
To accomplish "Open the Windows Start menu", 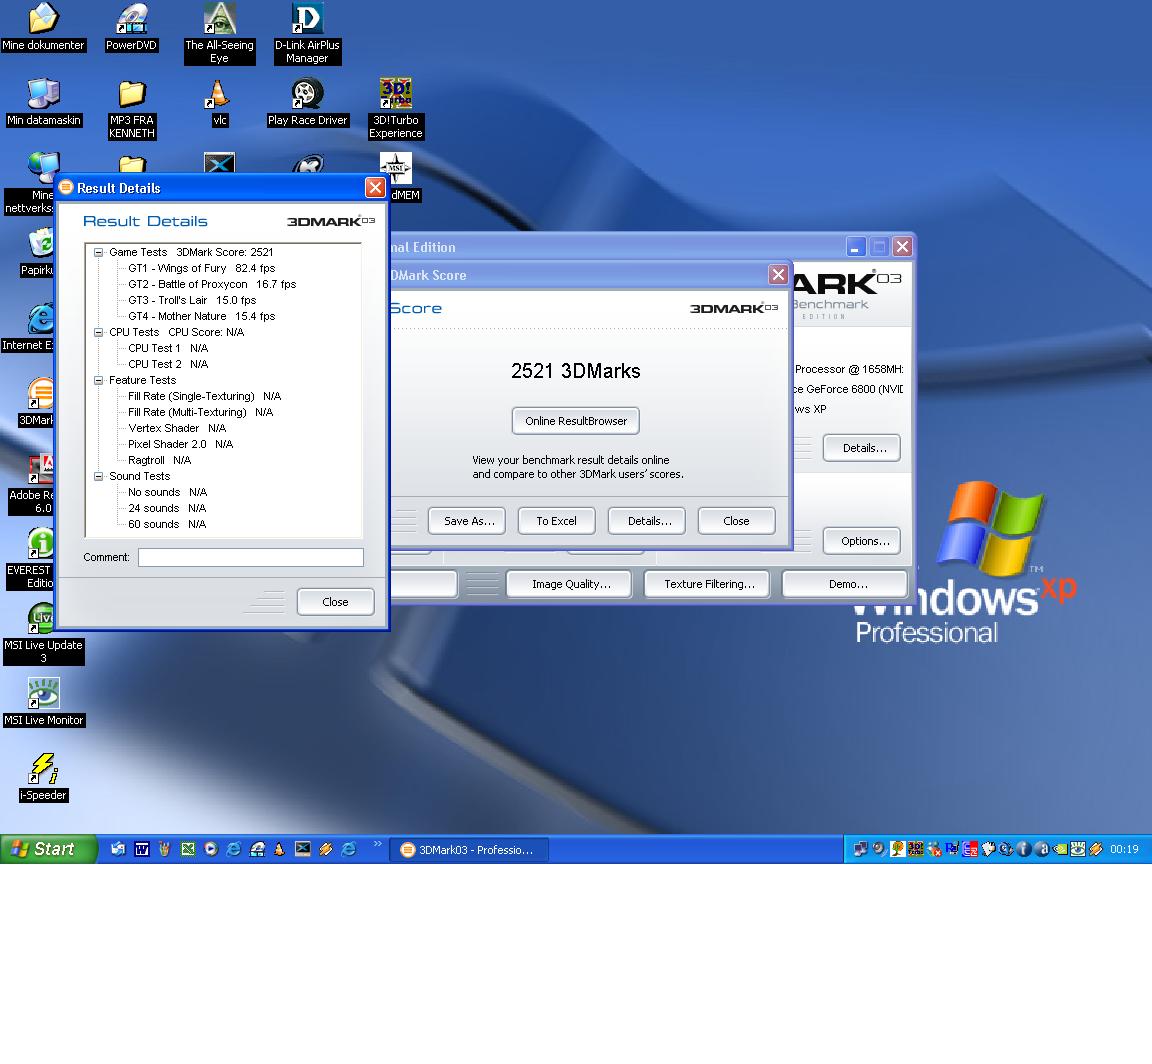I will 48,849.
